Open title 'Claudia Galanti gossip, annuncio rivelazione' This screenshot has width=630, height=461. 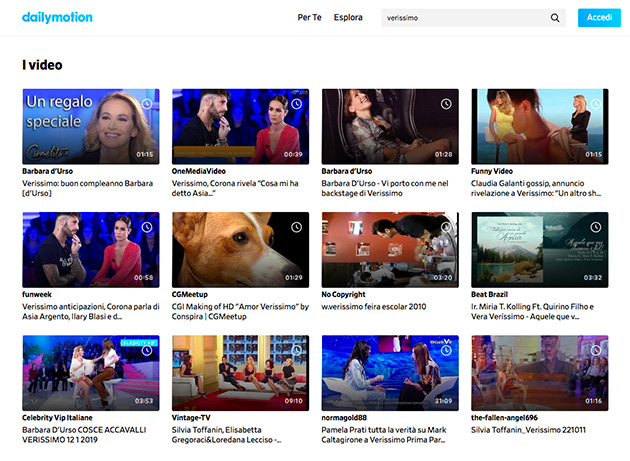pos(536,188)
